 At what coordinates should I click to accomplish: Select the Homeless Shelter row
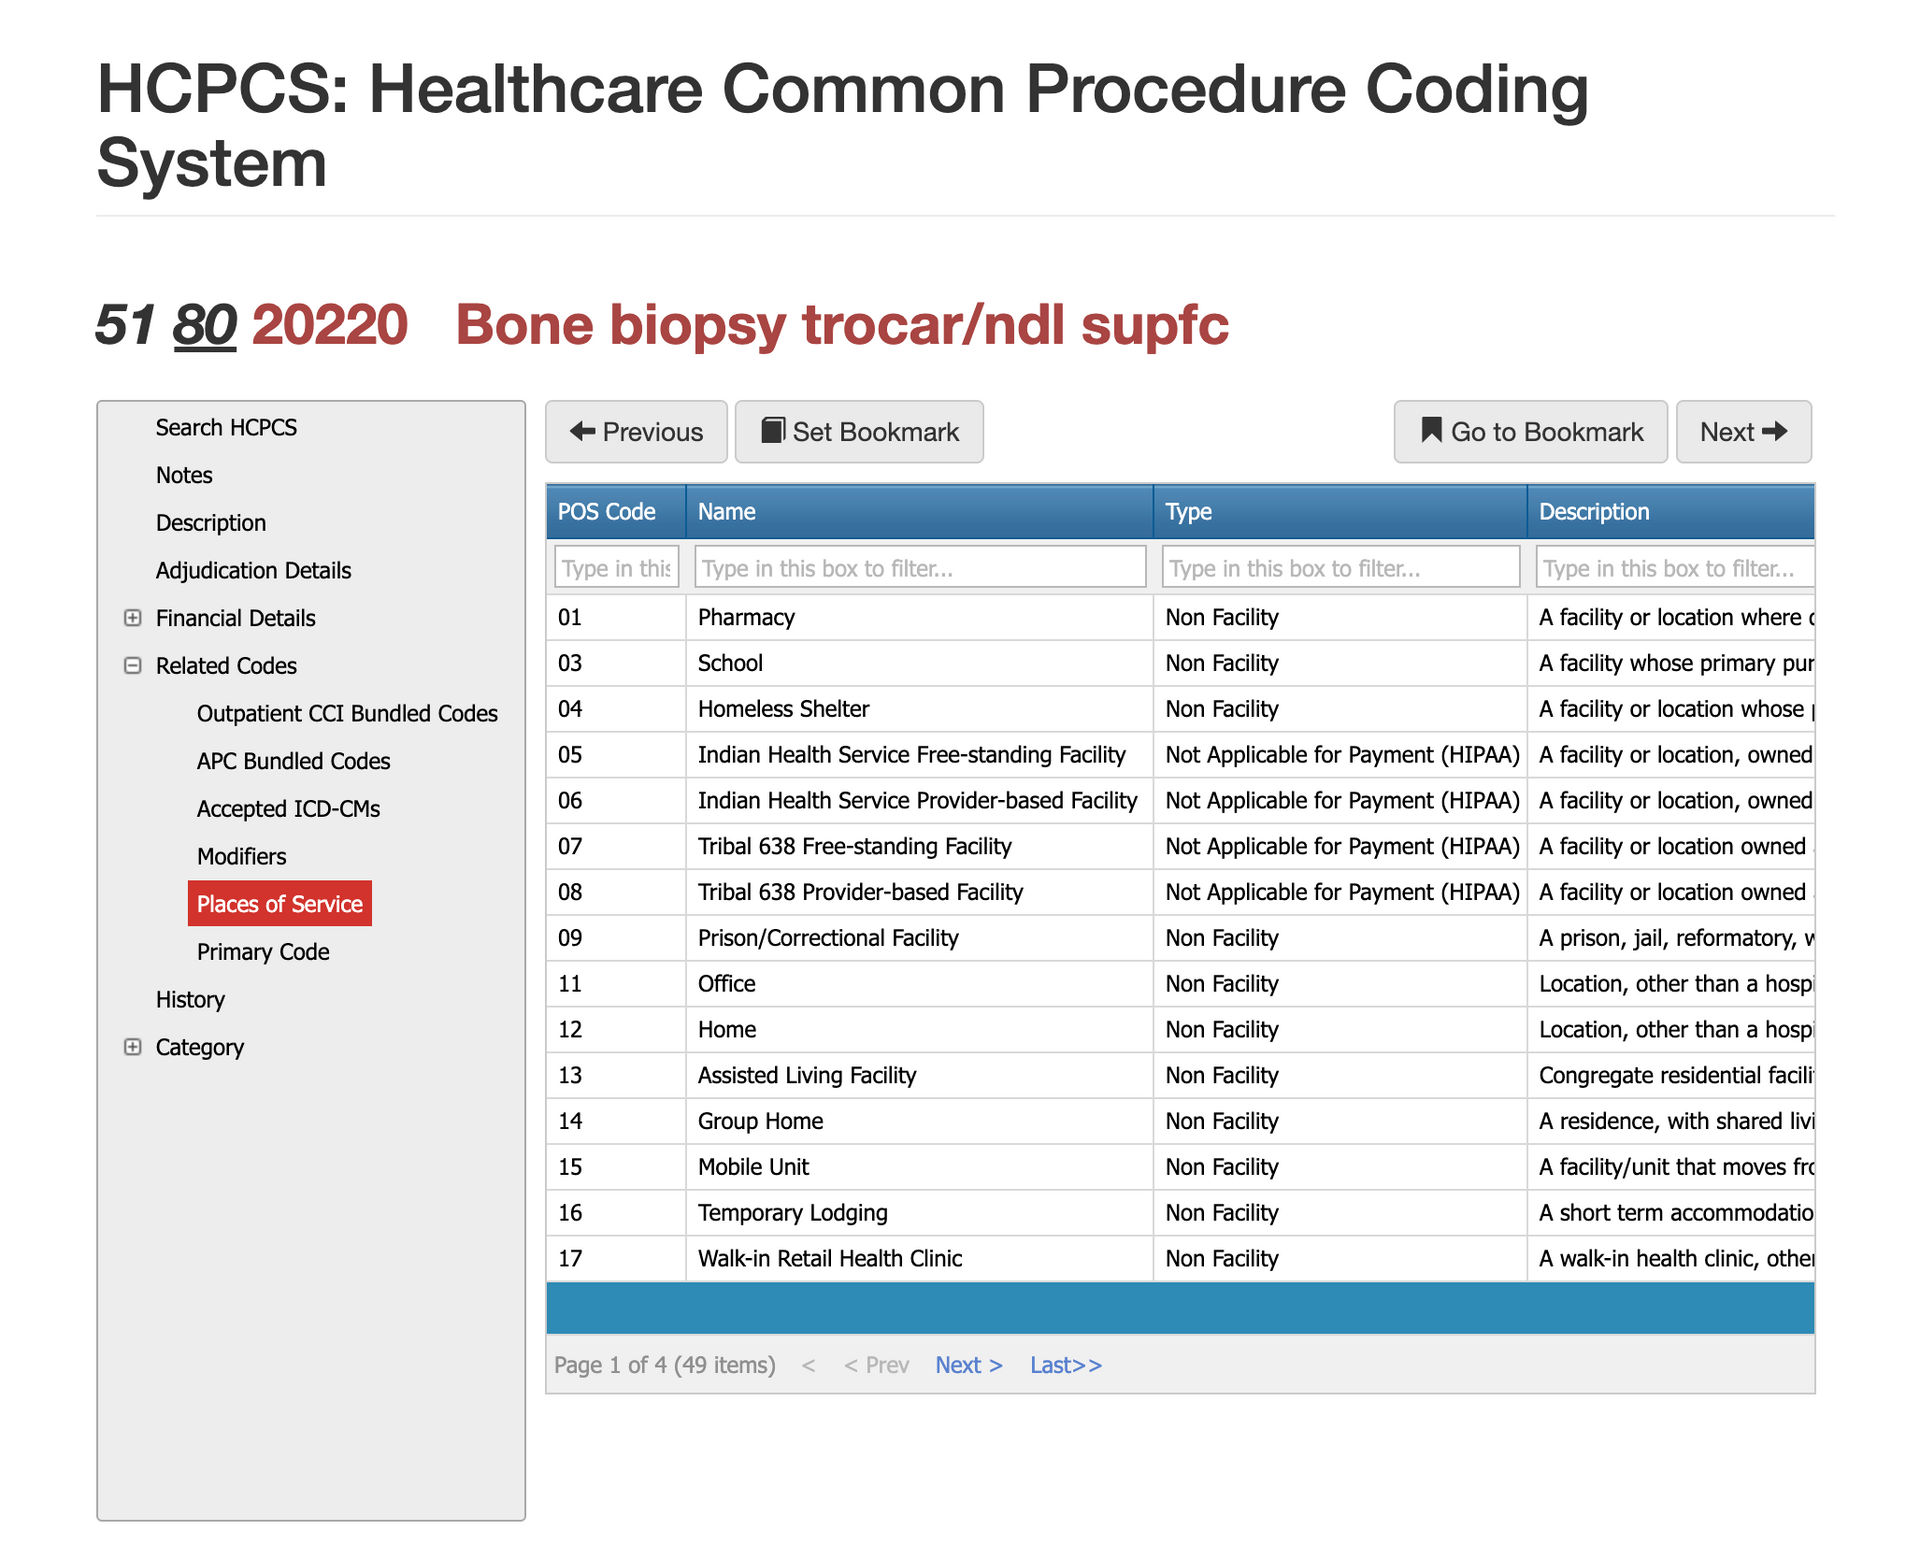[783, 709]
